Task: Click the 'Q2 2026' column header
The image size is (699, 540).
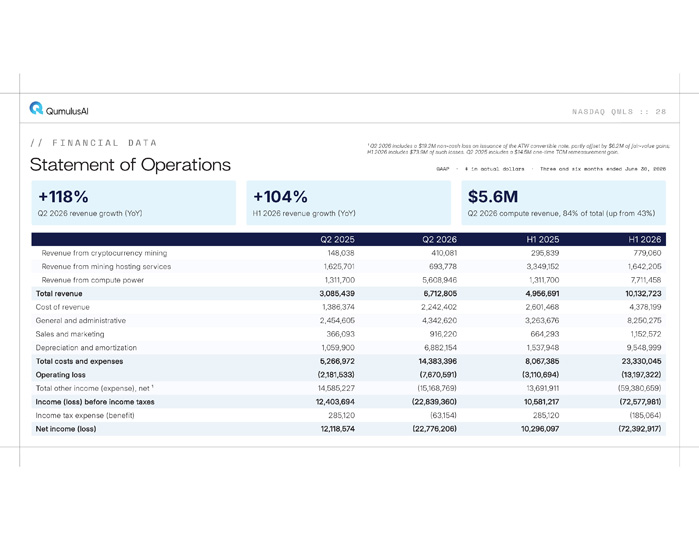Action: [x=440, y=239]
